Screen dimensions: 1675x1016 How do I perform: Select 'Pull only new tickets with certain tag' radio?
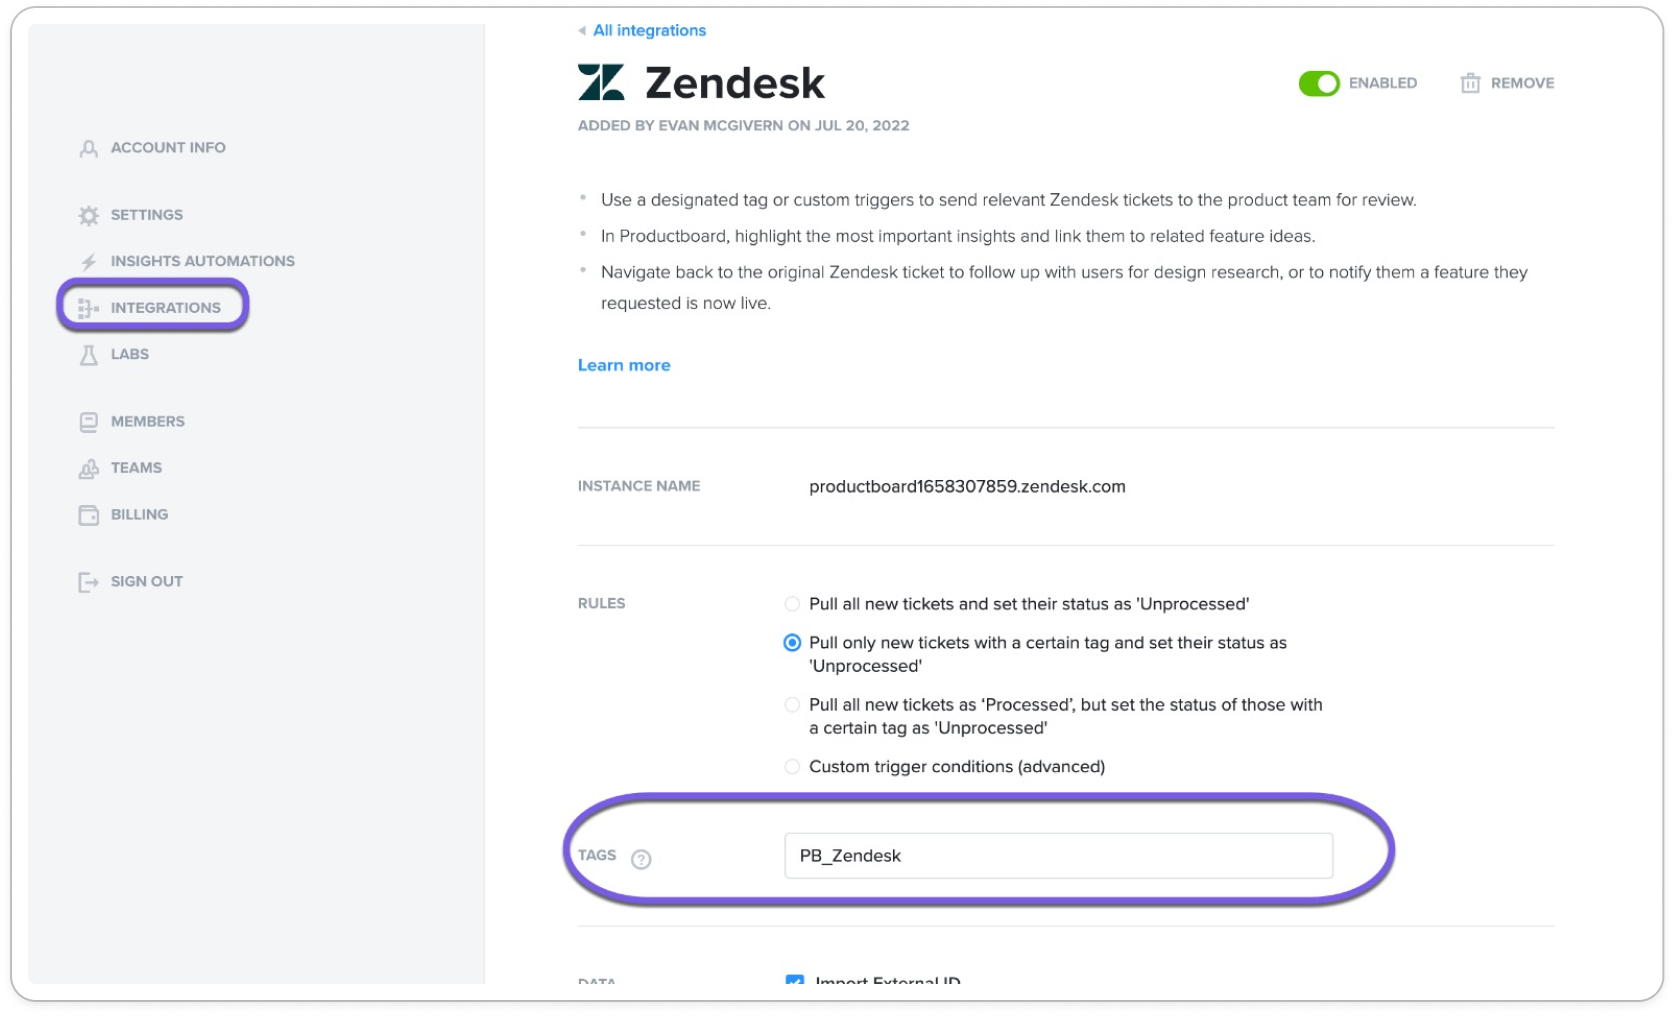[792, 643]
